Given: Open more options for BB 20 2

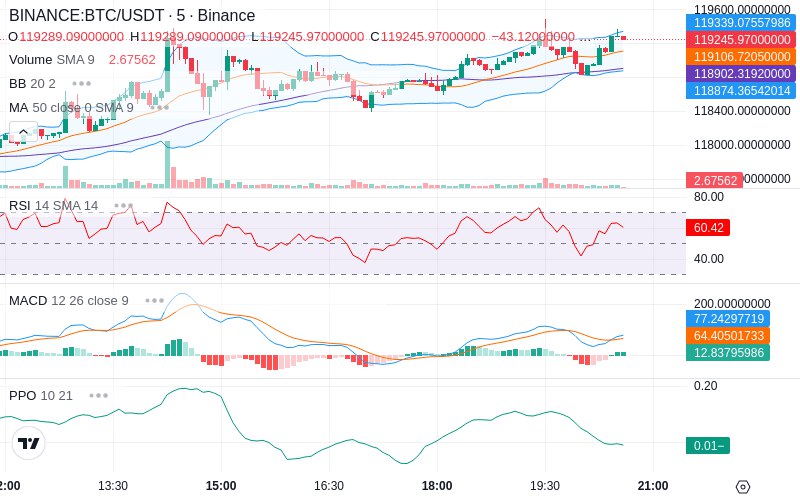Looking at the screenshot, I should (x=82, y=84).
